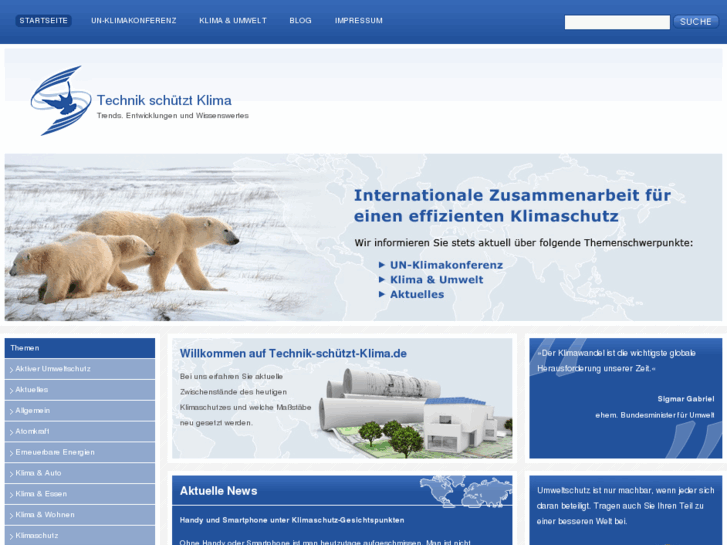
Task: Click the Umweltschutz ist nur machbar text
Action: tap(625, 506)
